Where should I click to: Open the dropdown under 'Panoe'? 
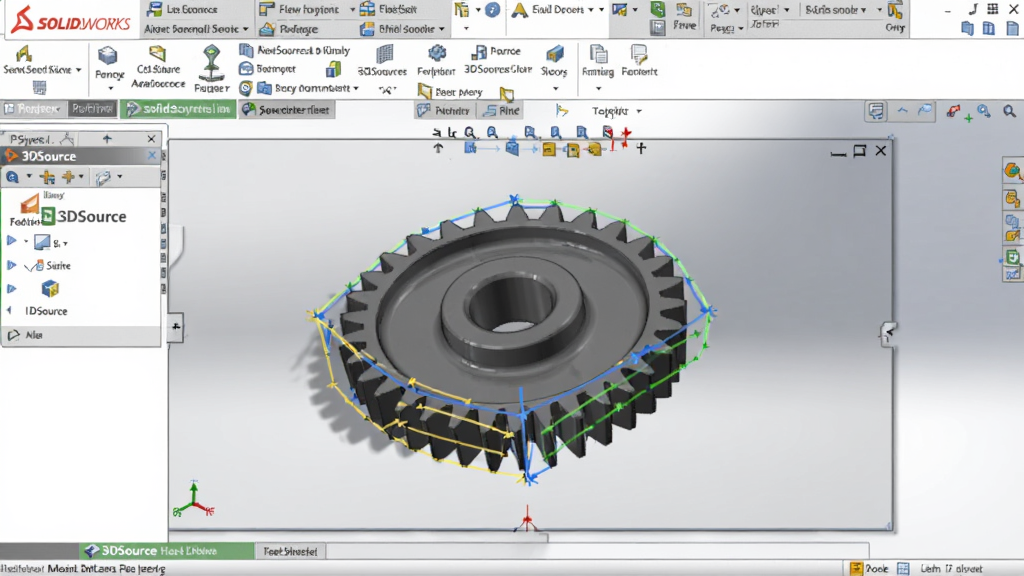point(110,88)
